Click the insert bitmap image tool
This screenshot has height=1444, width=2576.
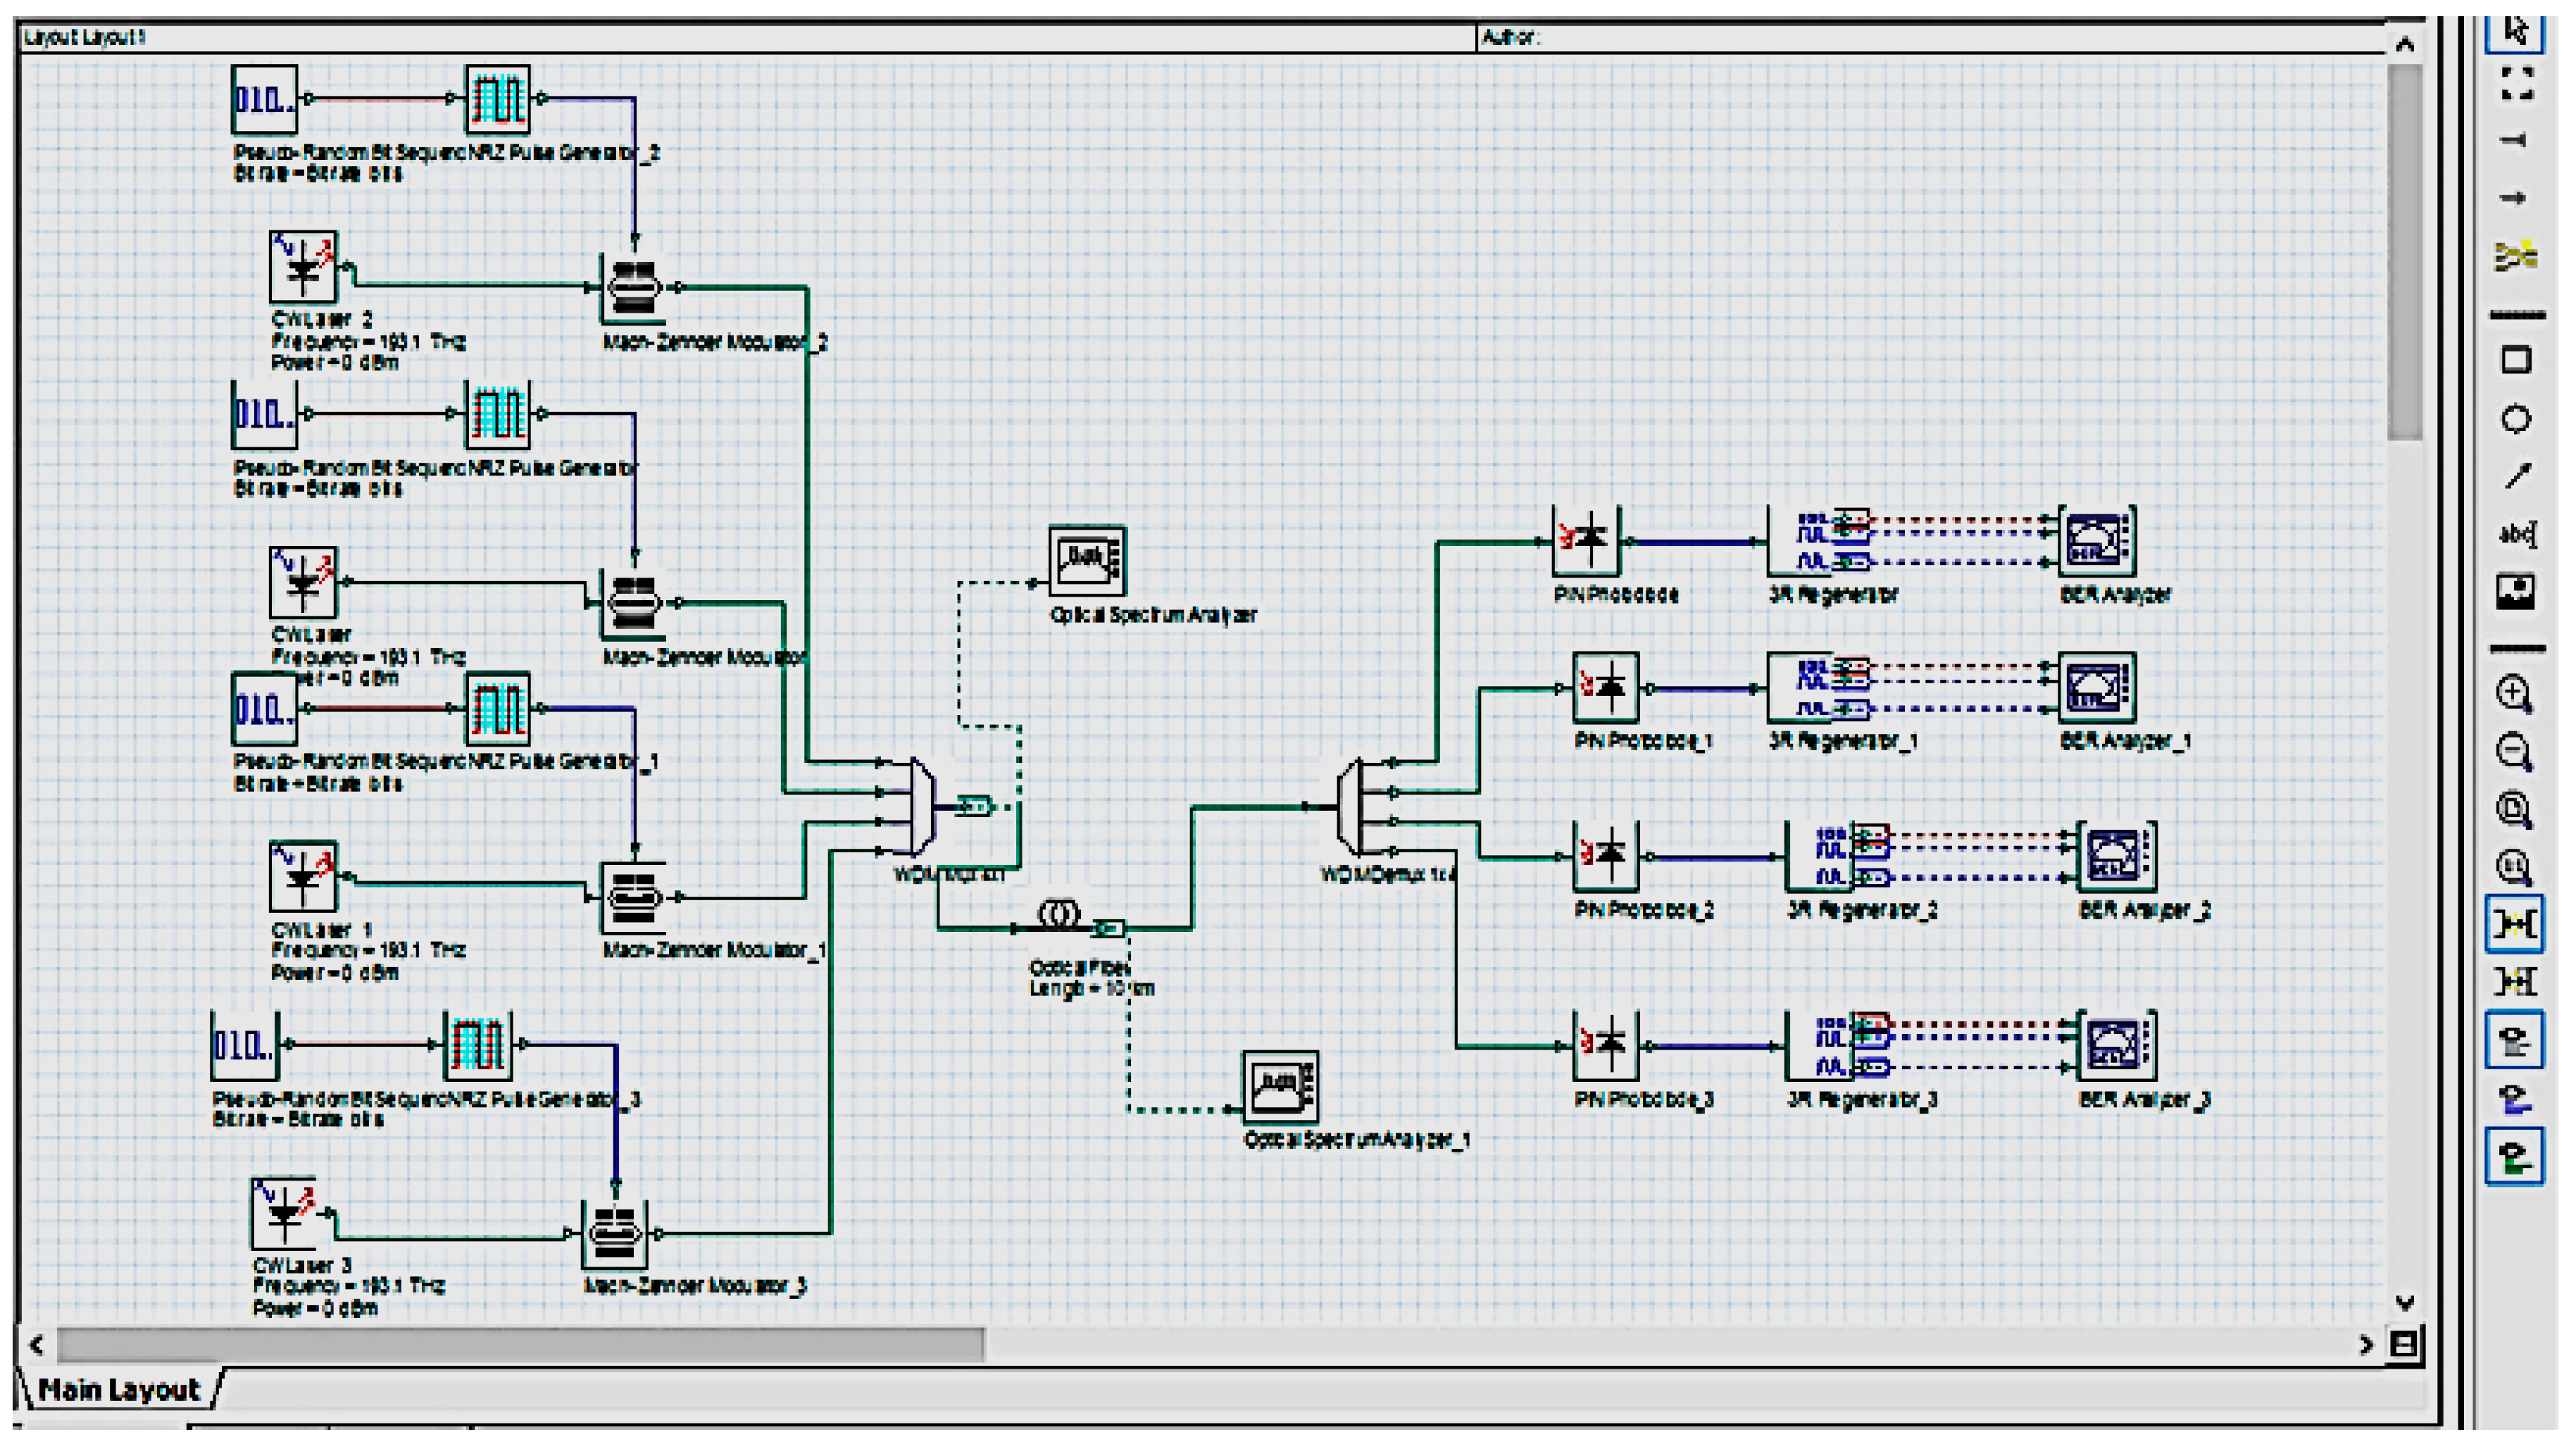[x=2516, y=592]
